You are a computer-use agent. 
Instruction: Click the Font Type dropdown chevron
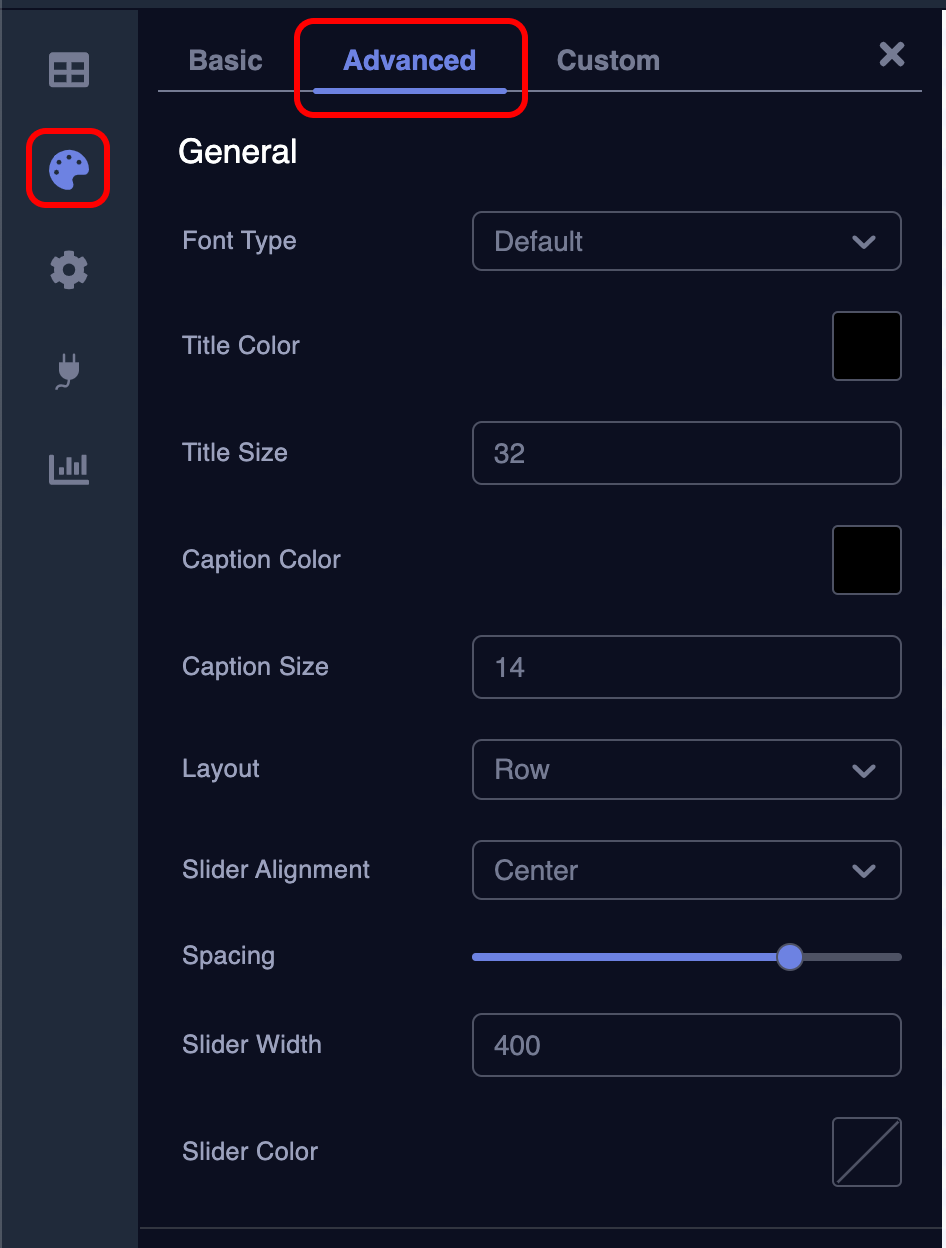864,241
